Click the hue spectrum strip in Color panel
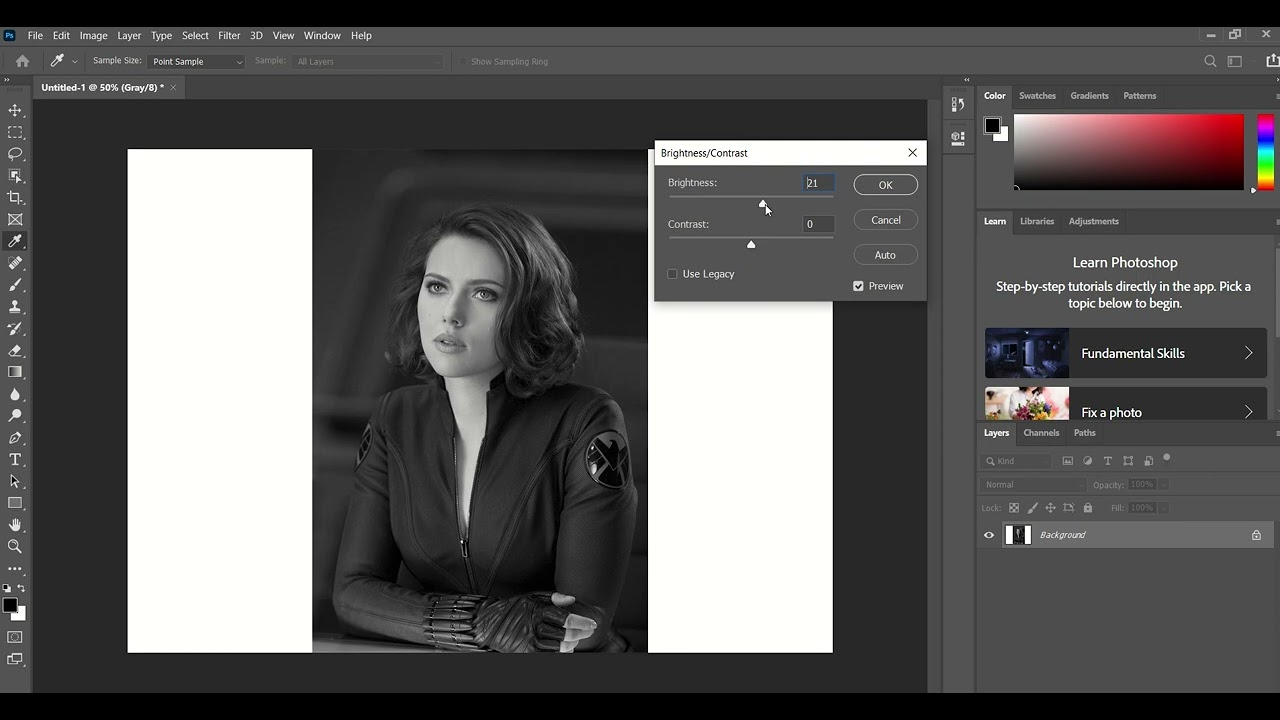 [x=1265, y=151]
